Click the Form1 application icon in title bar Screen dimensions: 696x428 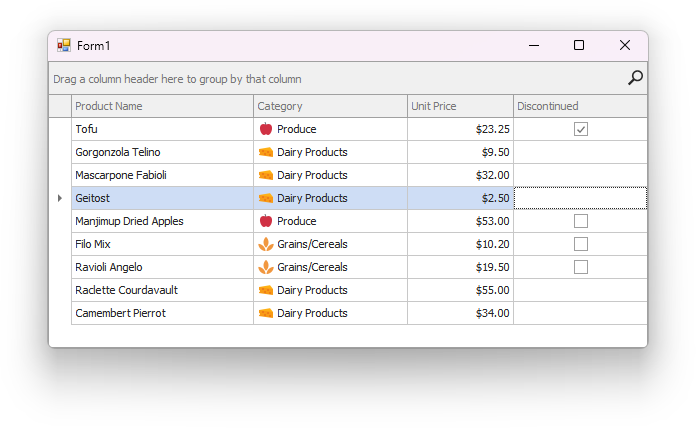[x=64, y=45]
